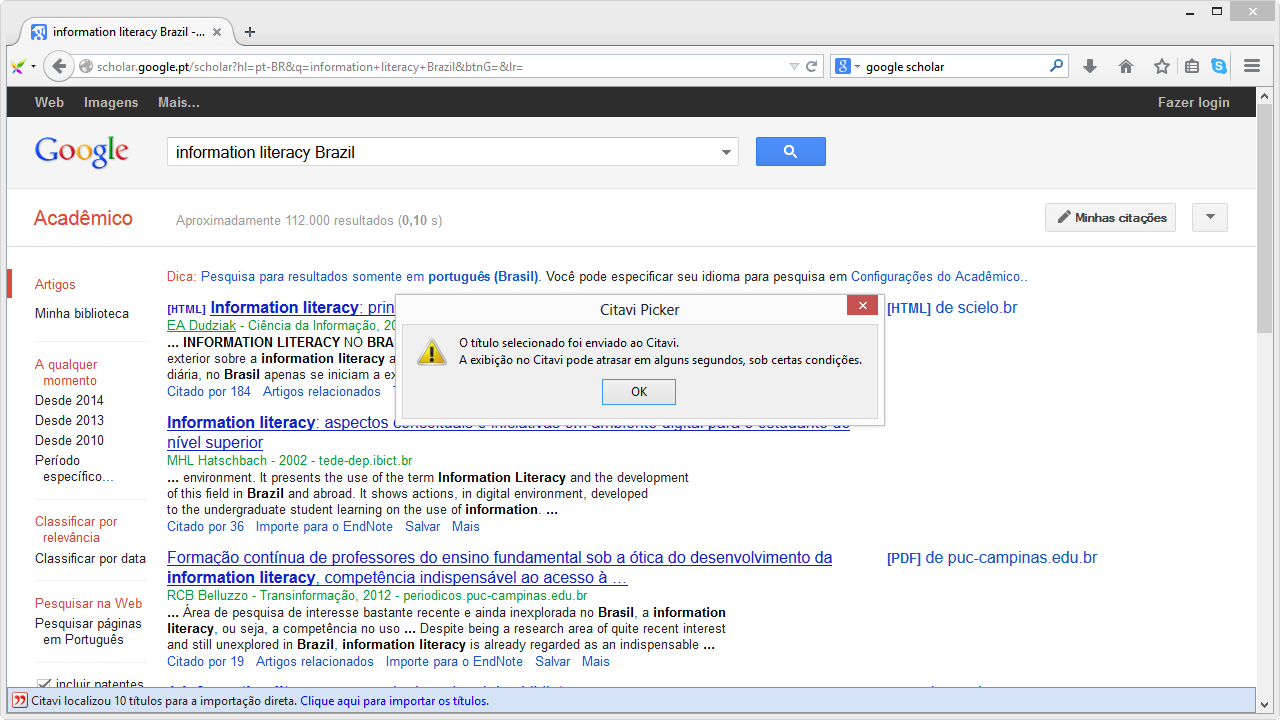Image resolution: width=1280 pixels, height=720 pixels.
Task: Open the Citavi toolbar icon dropdown arrow
Action: tap(33, 67)
